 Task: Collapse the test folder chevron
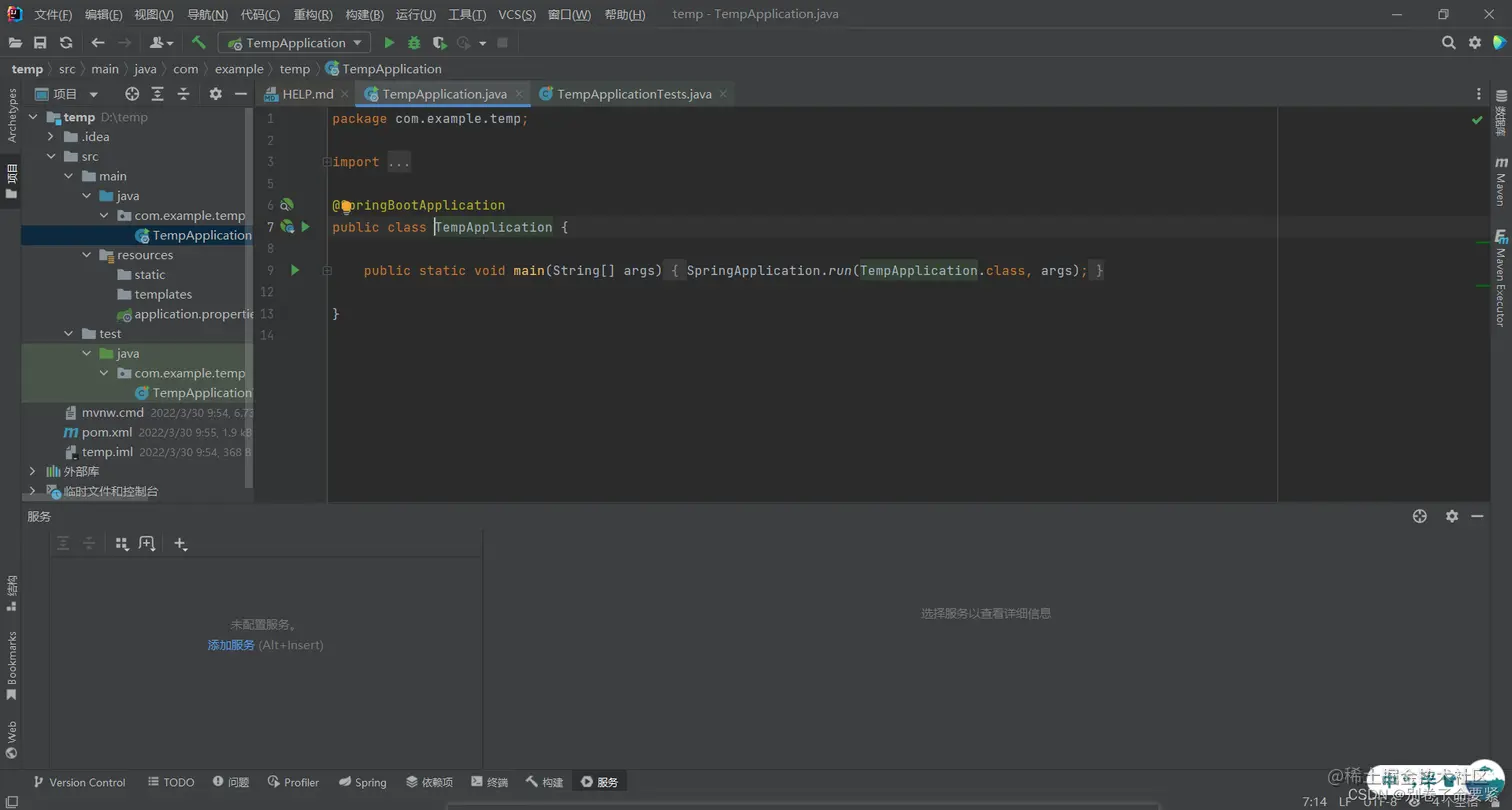(68, 334)
